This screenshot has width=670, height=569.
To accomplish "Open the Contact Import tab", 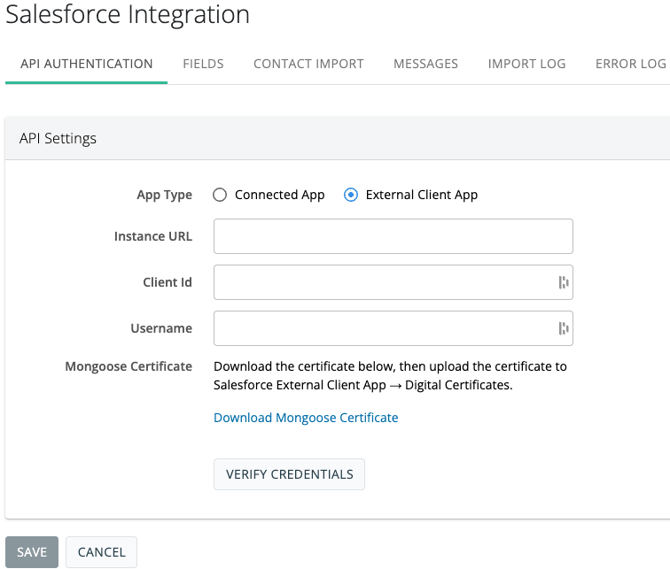I will (309, 64).
